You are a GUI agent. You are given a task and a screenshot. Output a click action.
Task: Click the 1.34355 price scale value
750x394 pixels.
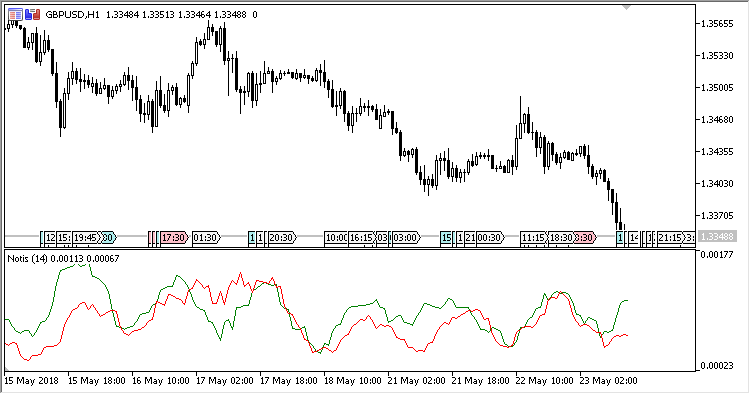click(717, 152)
